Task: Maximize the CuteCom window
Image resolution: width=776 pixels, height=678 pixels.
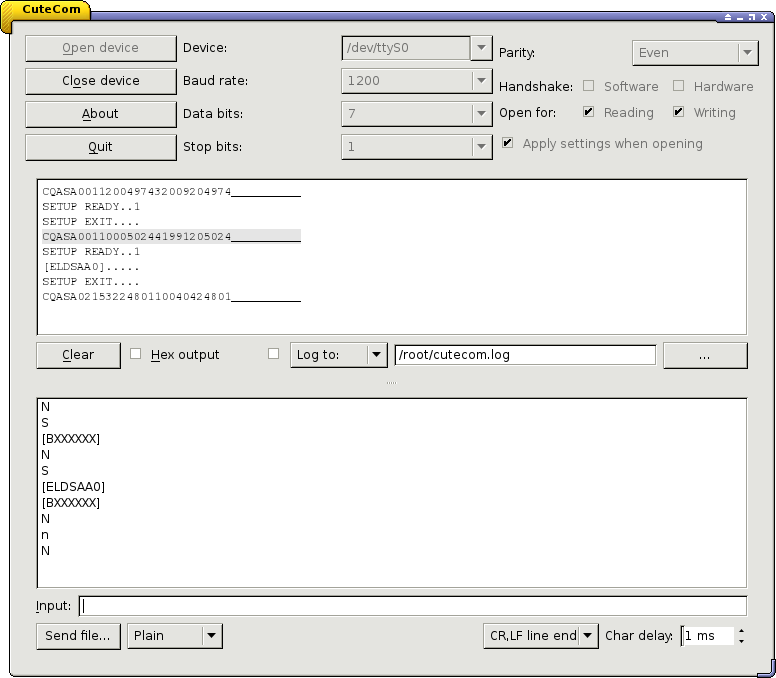Action: tap(752, 17)
